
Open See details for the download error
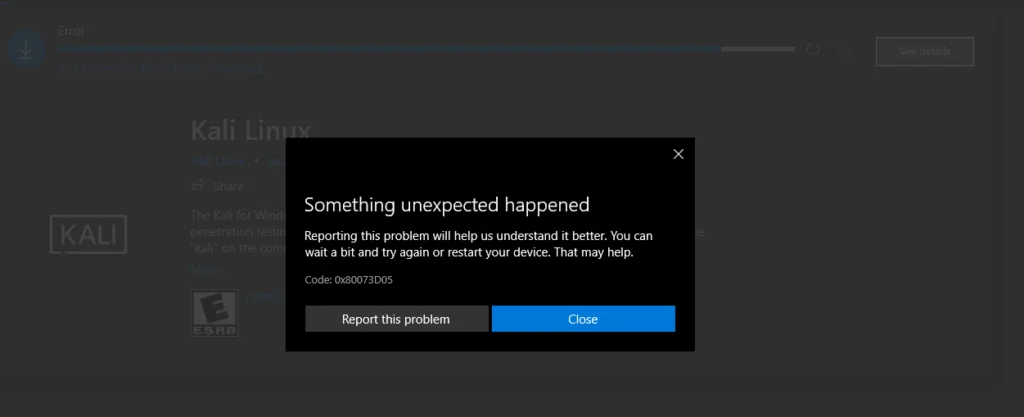924,51
